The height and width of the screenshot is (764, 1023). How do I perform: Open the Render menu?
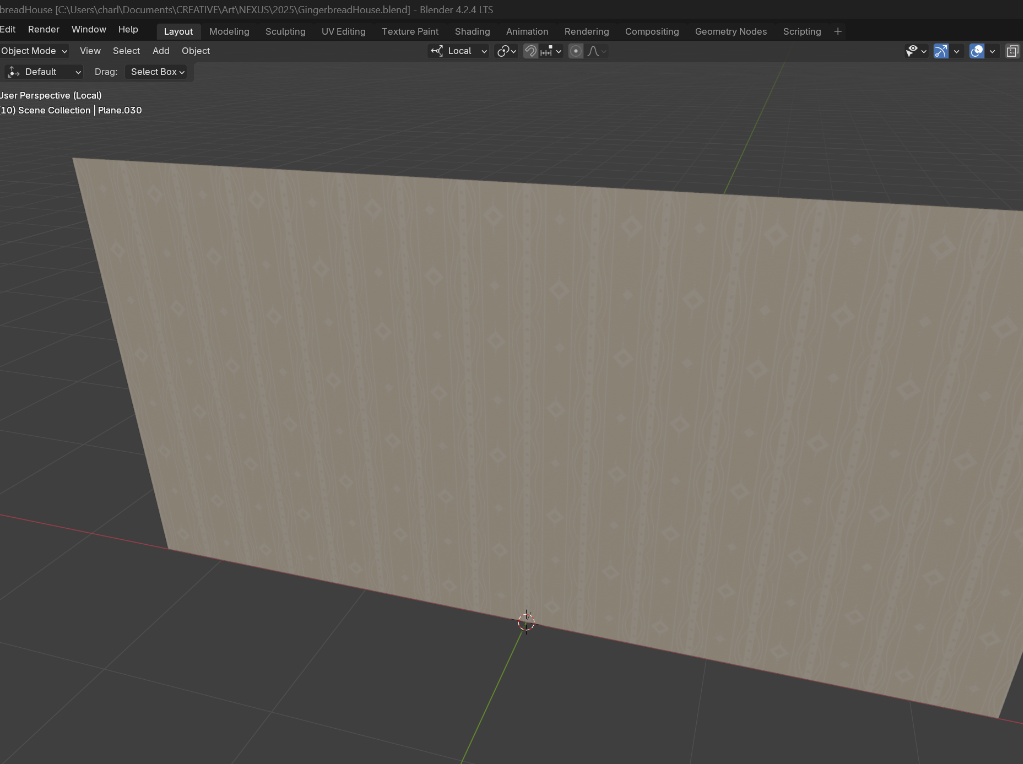(43, 30)
